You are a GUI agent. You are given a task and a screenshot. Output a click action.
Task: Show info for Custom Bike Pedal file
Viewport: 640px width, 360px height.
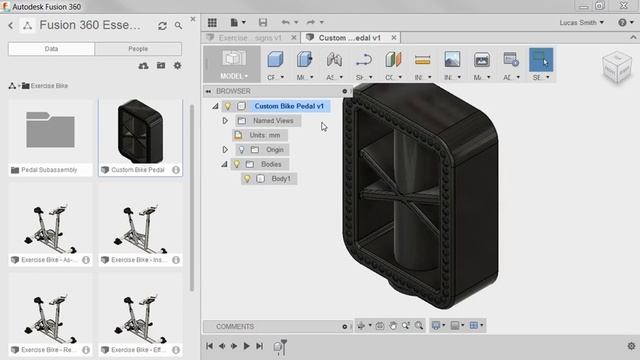[x=176, y=170]
